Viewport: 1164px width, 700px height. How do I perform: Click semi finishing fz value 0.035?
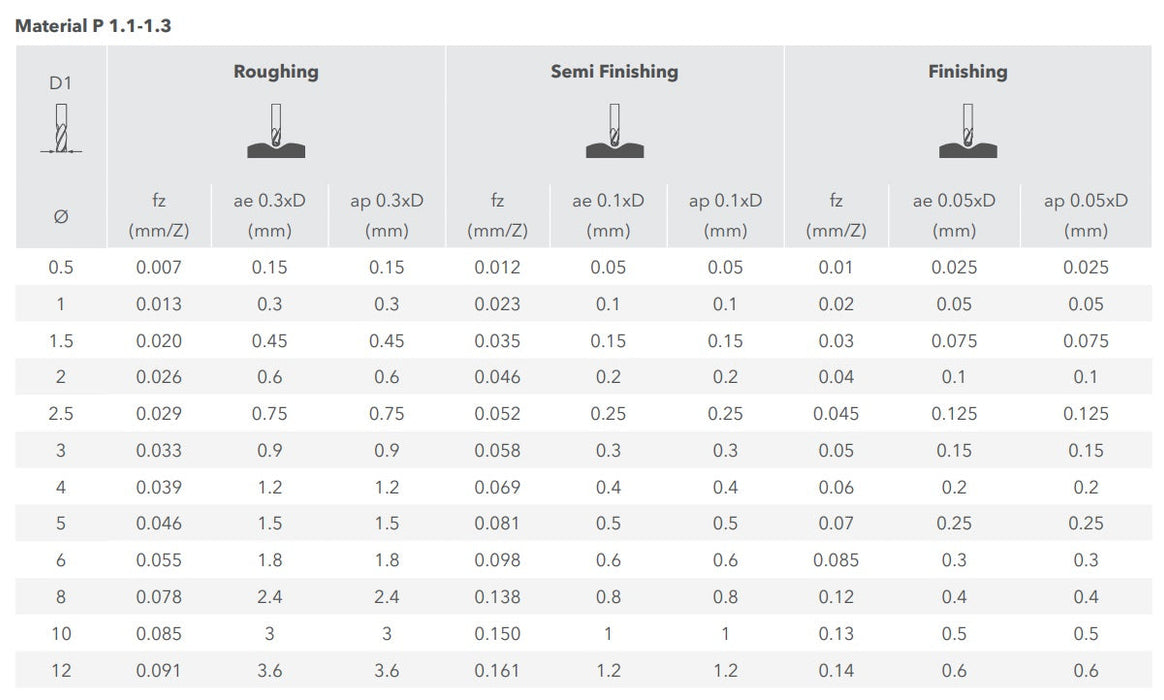(497, 341)
